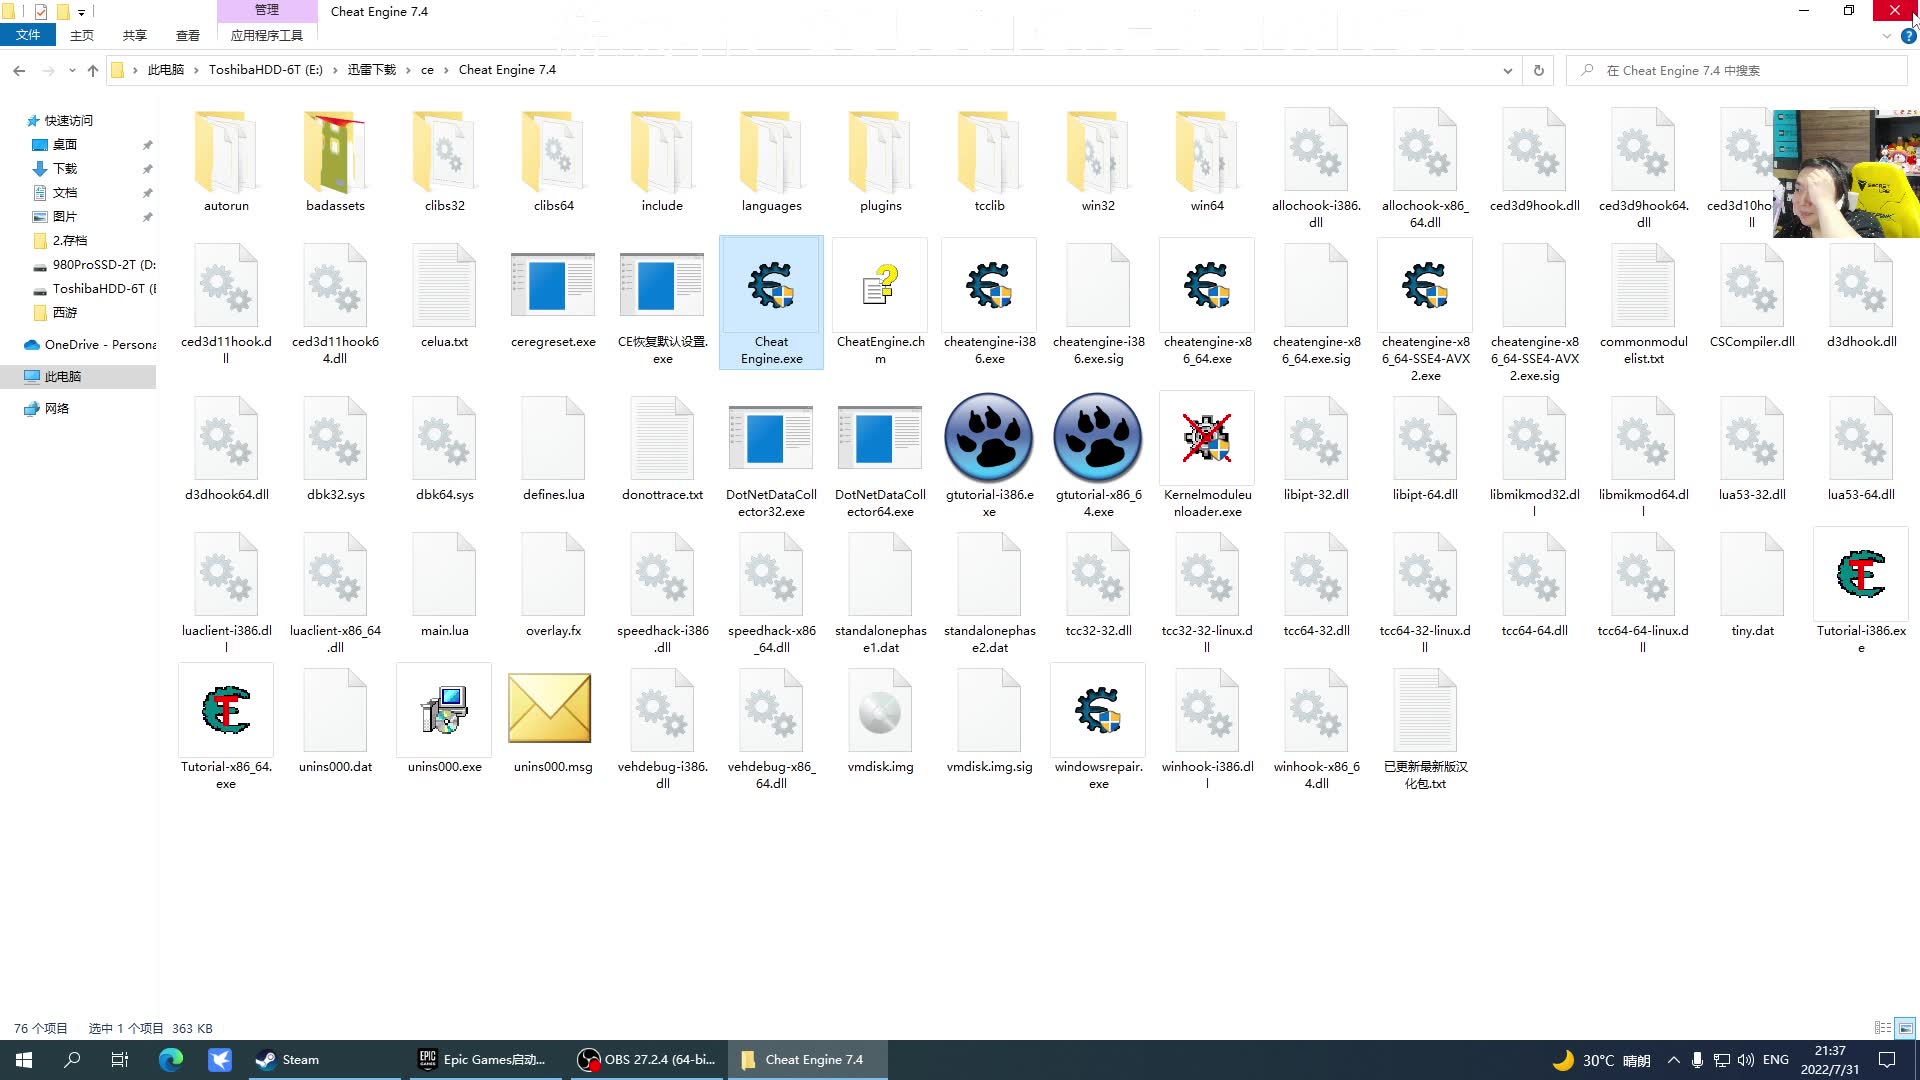Viewport: 1920px width, 1080px height.
Task: Select the Cheat Engine.exe file icon
Action: (771, 286)
